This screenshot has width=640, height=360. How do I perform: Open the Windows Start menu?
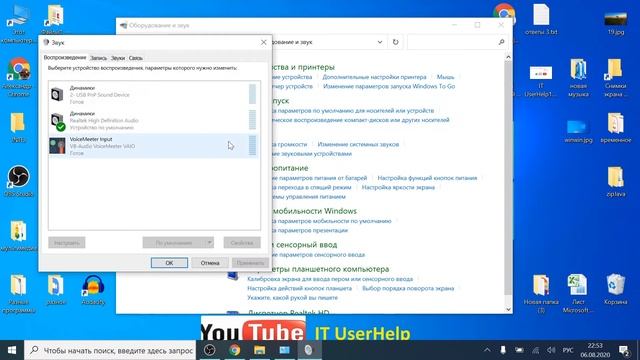coord(12,350)
